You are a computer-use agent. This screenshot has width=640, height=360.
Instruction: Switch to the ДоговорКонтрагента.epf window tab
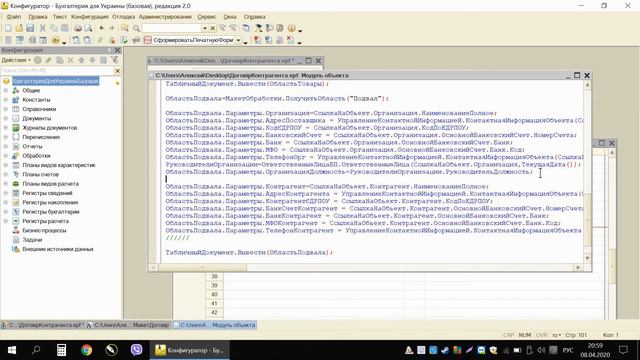click(43, 325)
